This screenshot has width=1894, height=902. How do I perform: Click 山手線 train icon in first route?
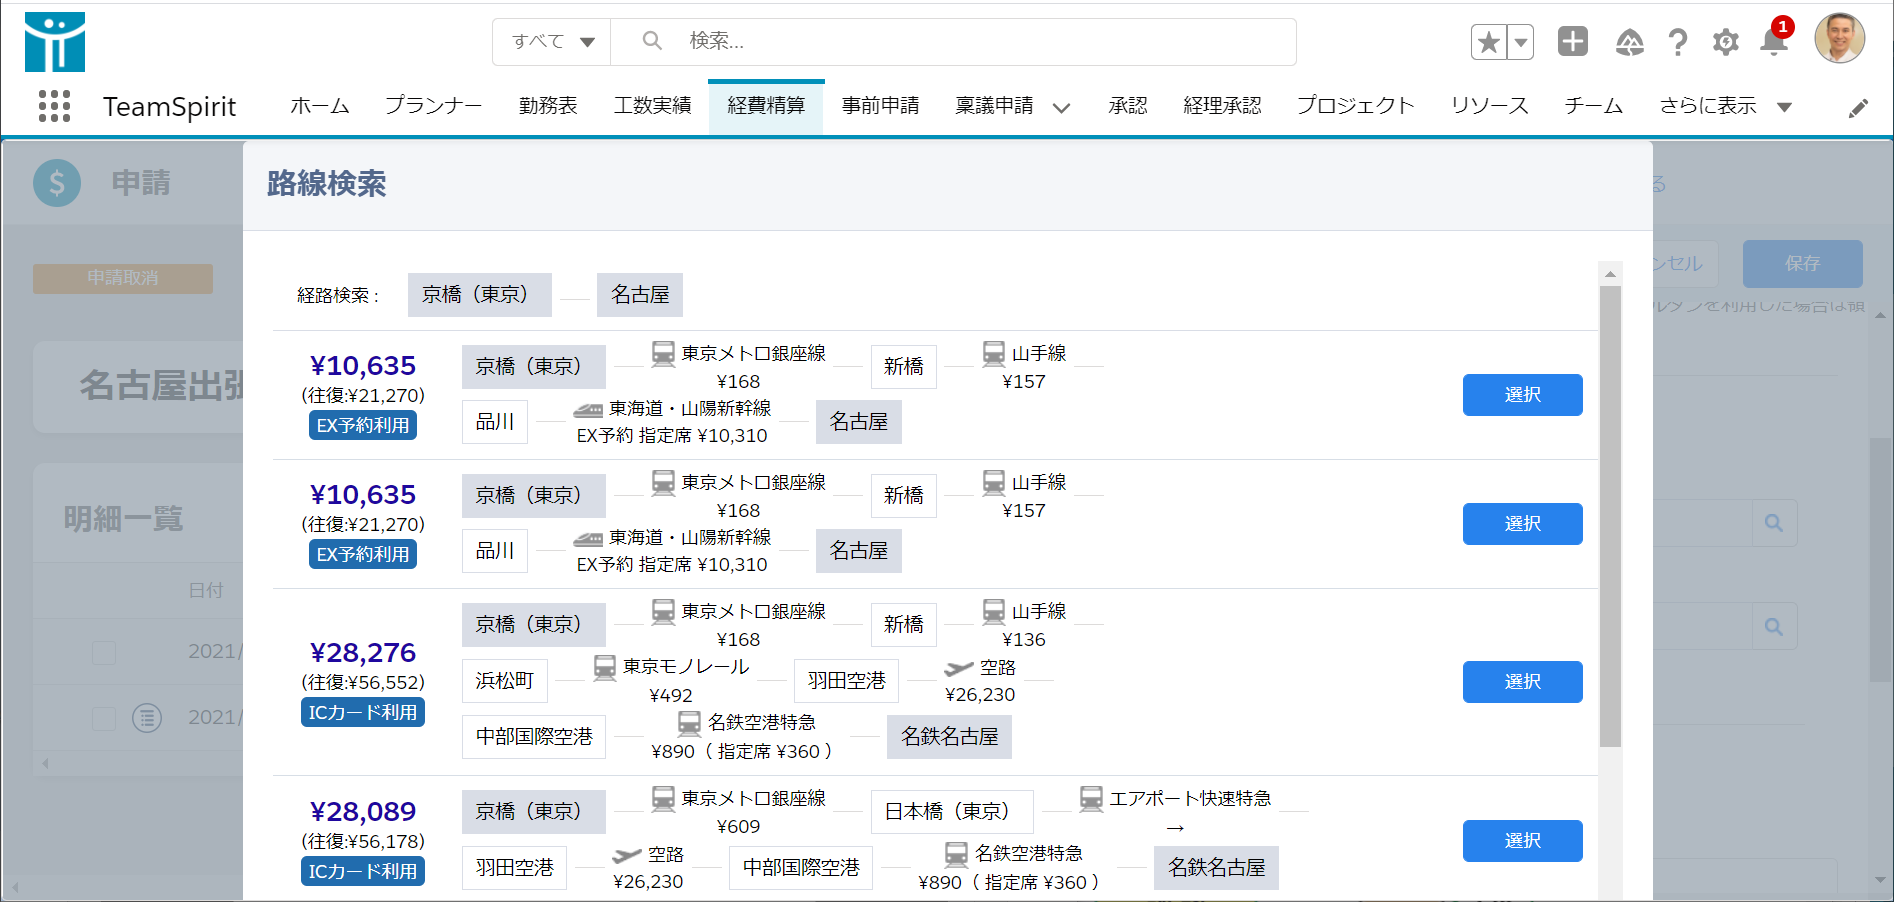994,353
